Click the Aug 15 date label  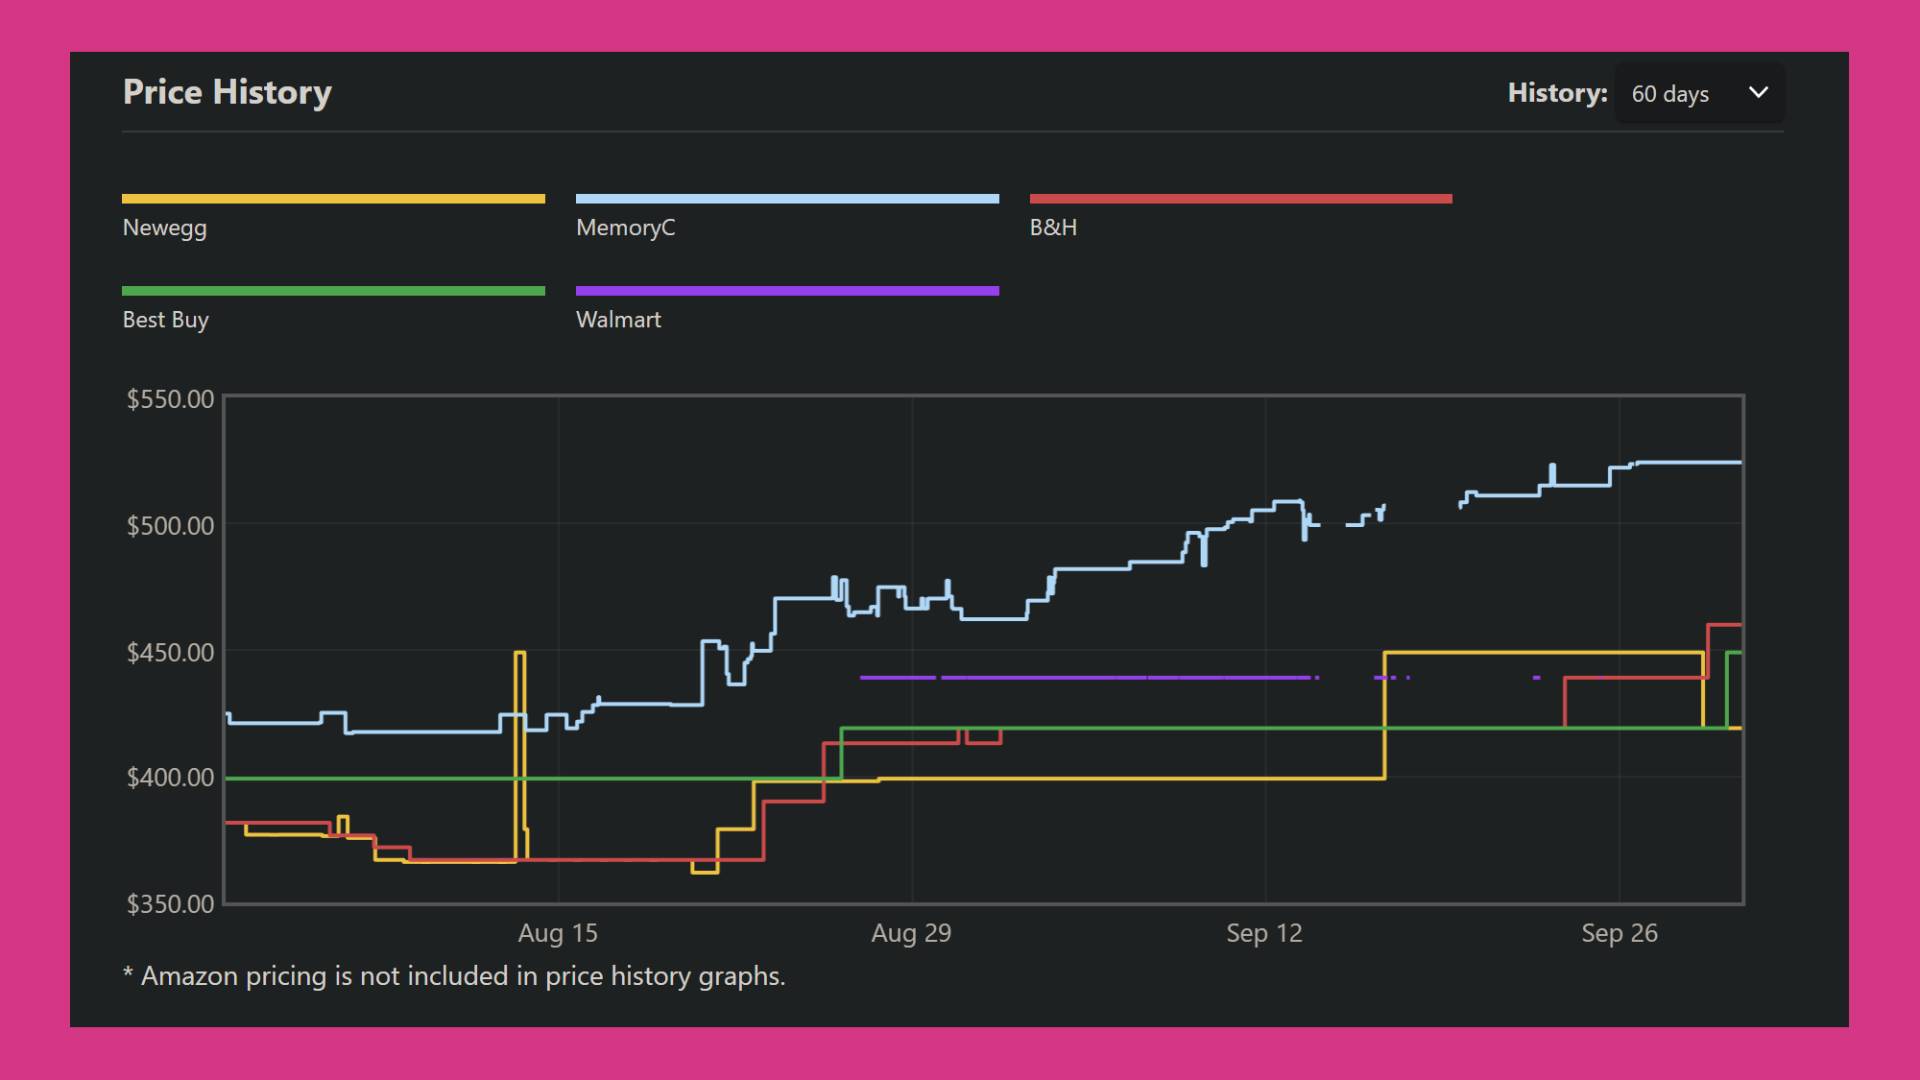point(558,933)
